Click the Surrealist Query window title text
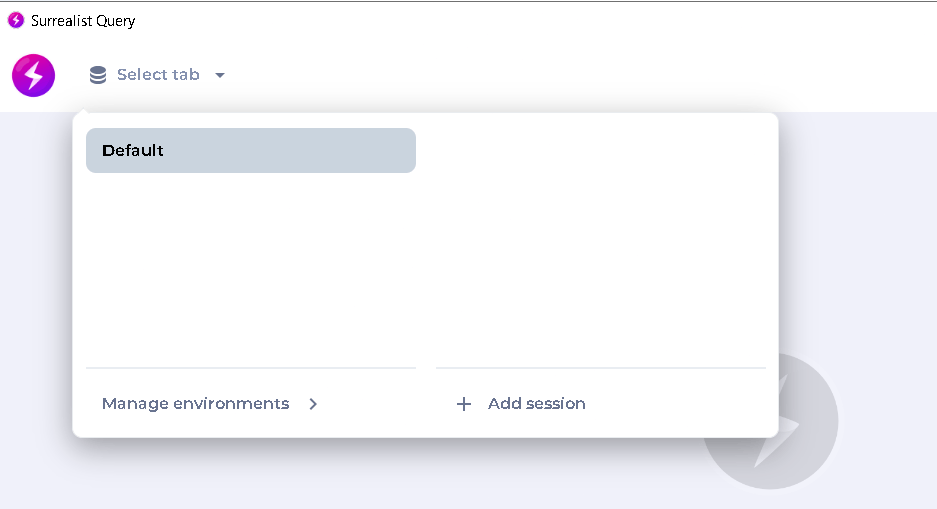 click(83, 21)
